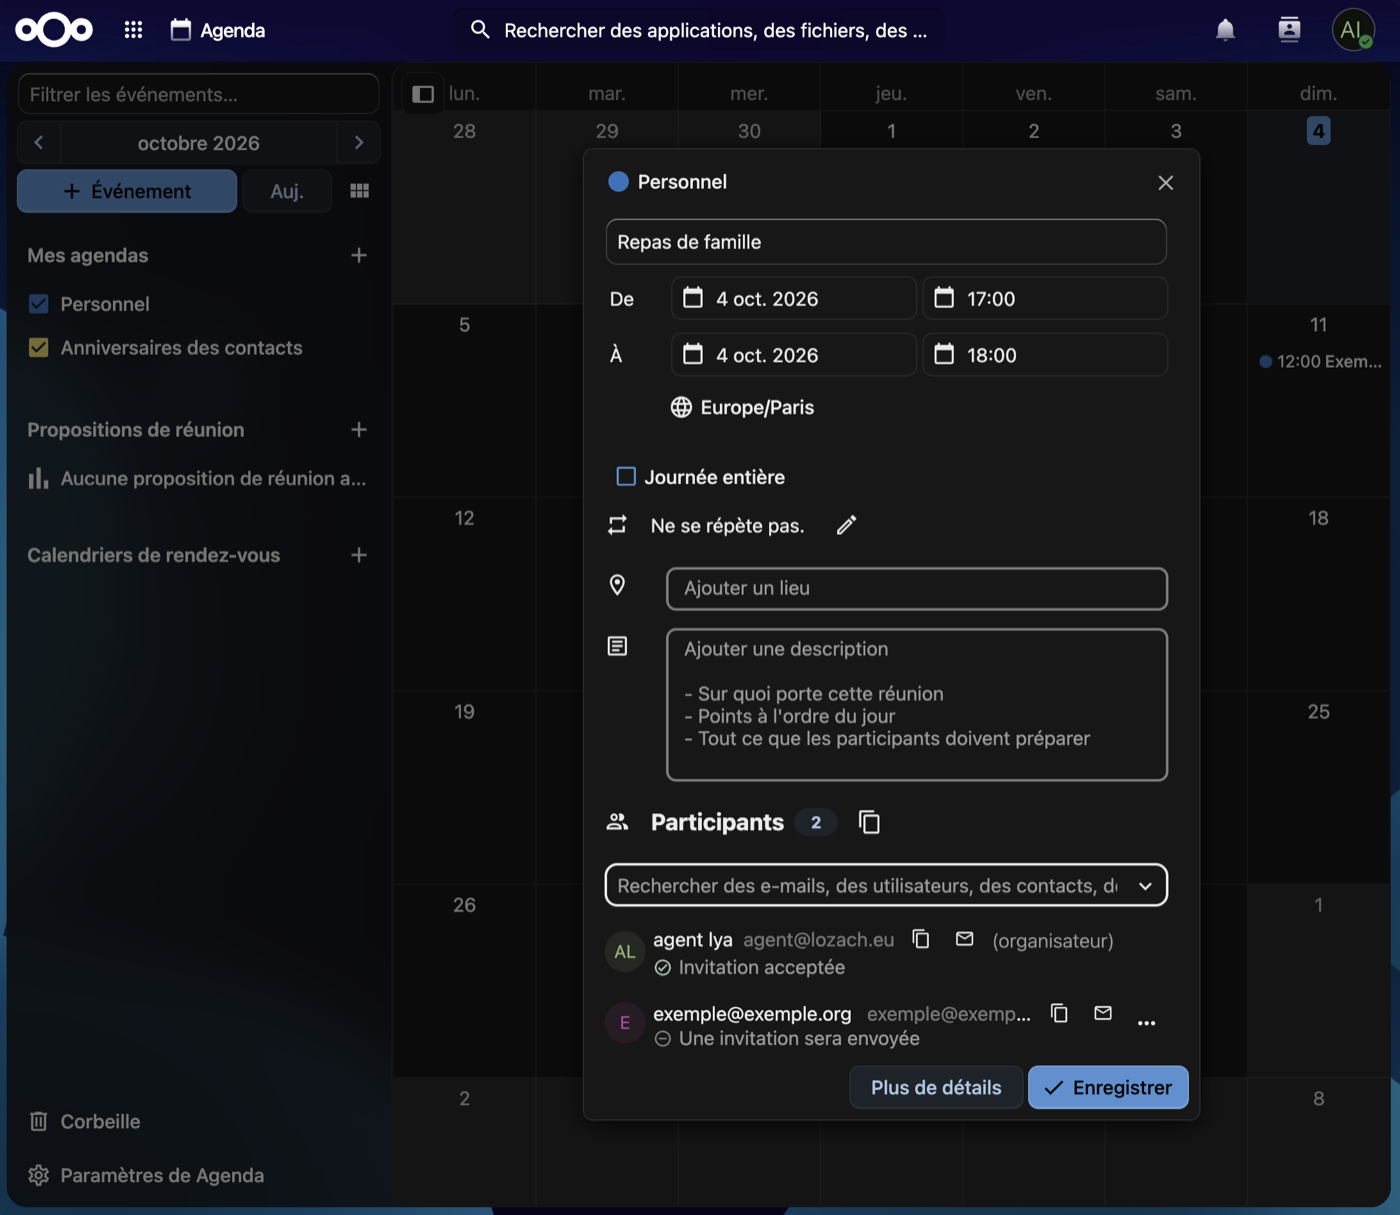
Task: Toggle Anniversaires des contacts checkbox
Action: 39,348
